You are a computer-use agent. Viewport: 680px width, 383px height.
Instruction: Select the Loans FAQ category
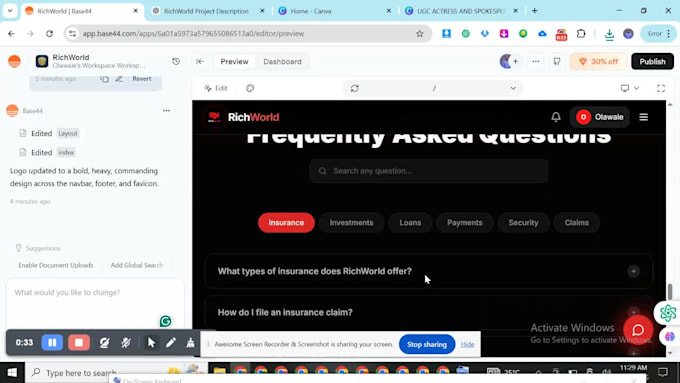[x=410, y=223]
